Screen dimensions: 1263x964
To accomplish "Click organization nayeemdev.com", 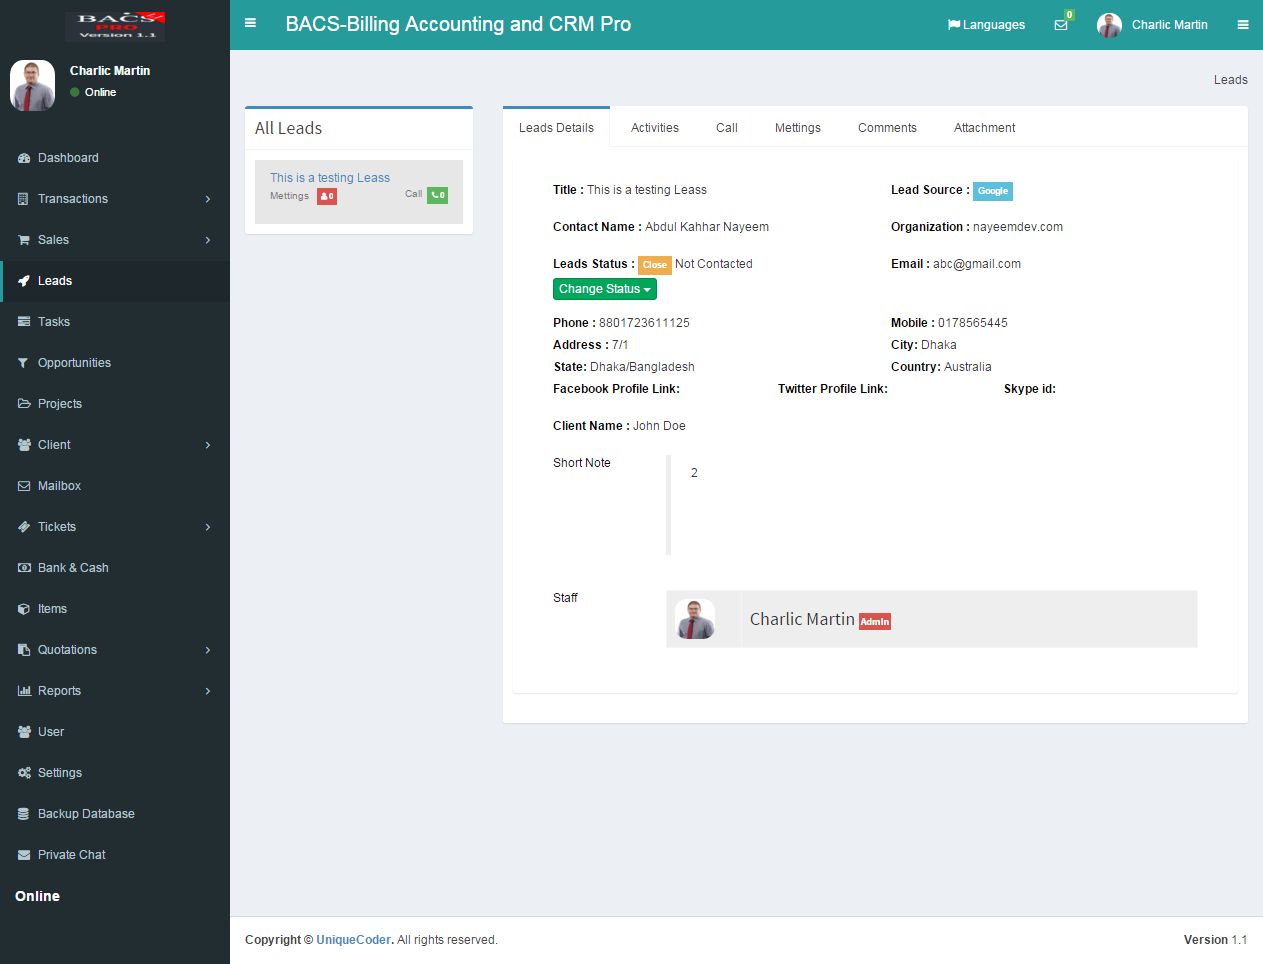I will pos(1018,227).
